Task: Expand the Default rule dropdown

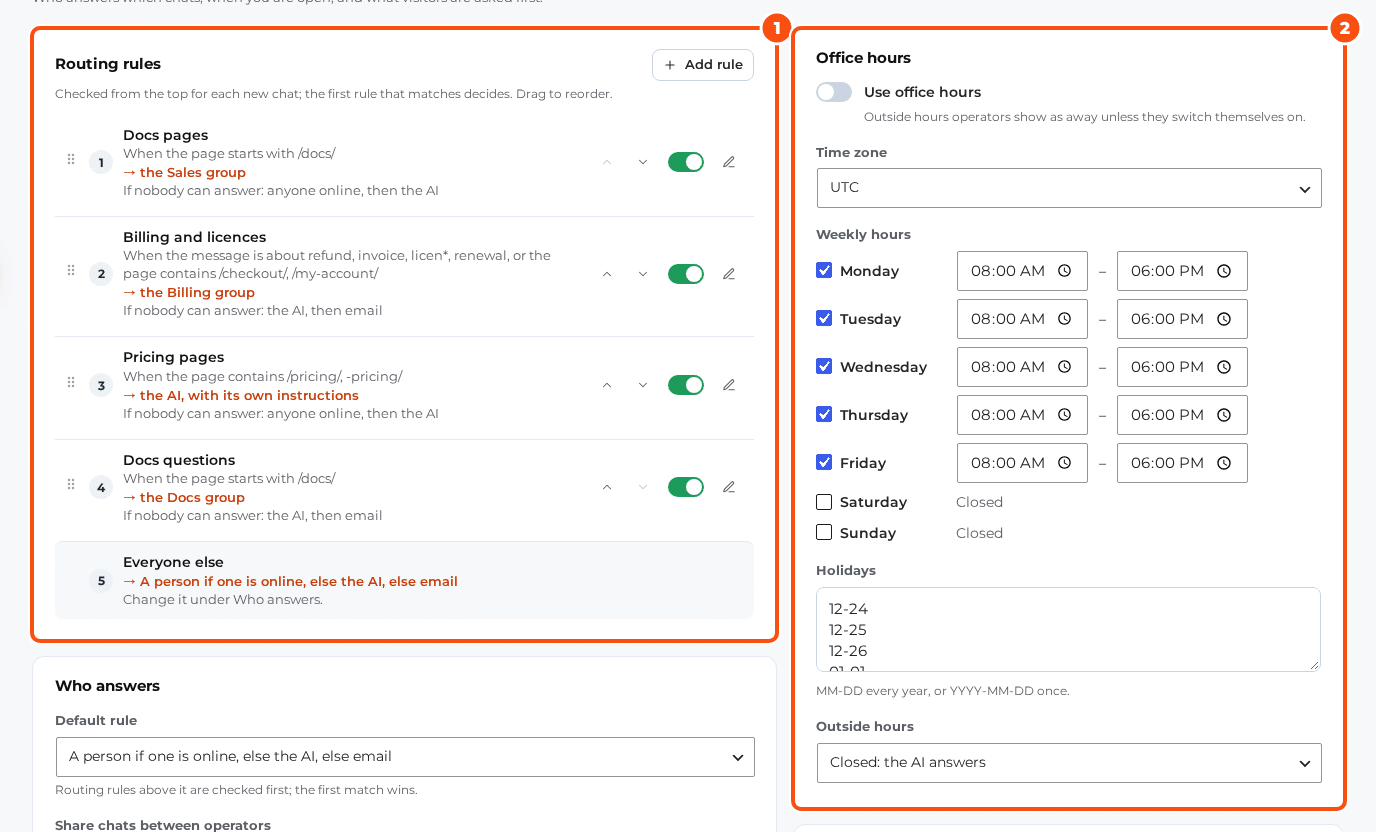Action: 405,757
